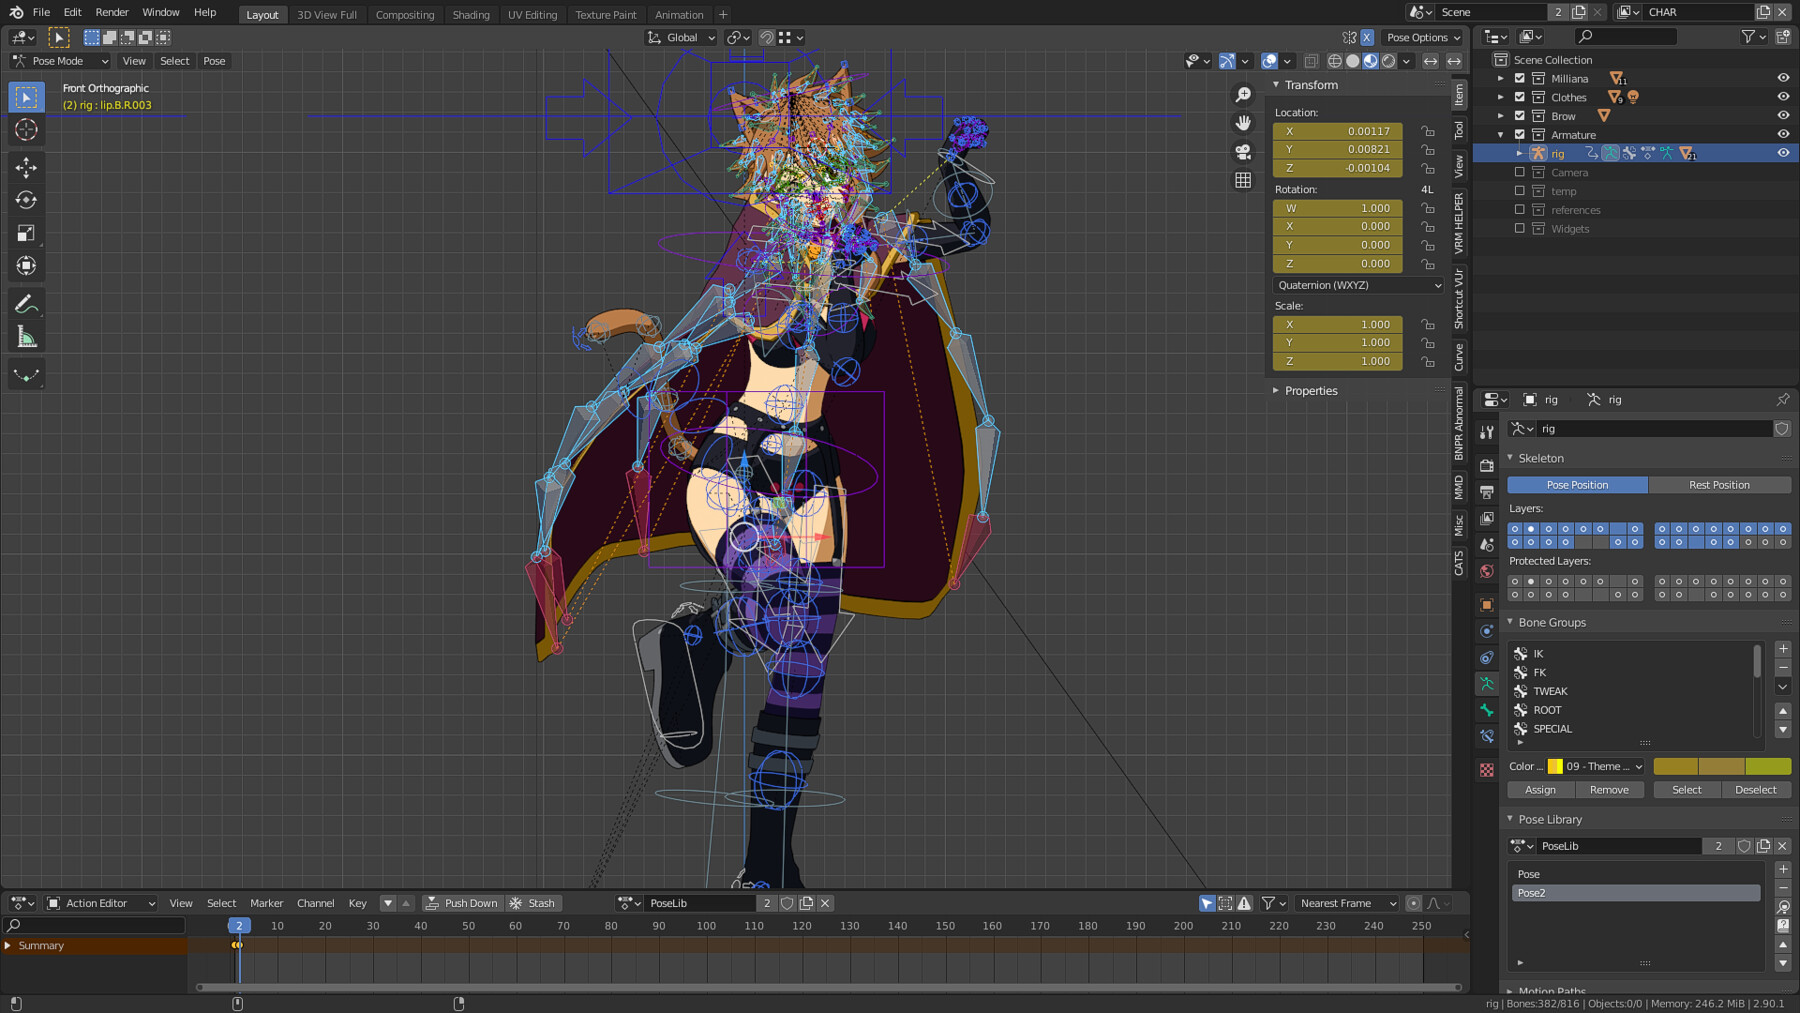The width and height of the screenshot is (1800, 1013).
Task: Select the Scale tool
Action: pos(26,233)
